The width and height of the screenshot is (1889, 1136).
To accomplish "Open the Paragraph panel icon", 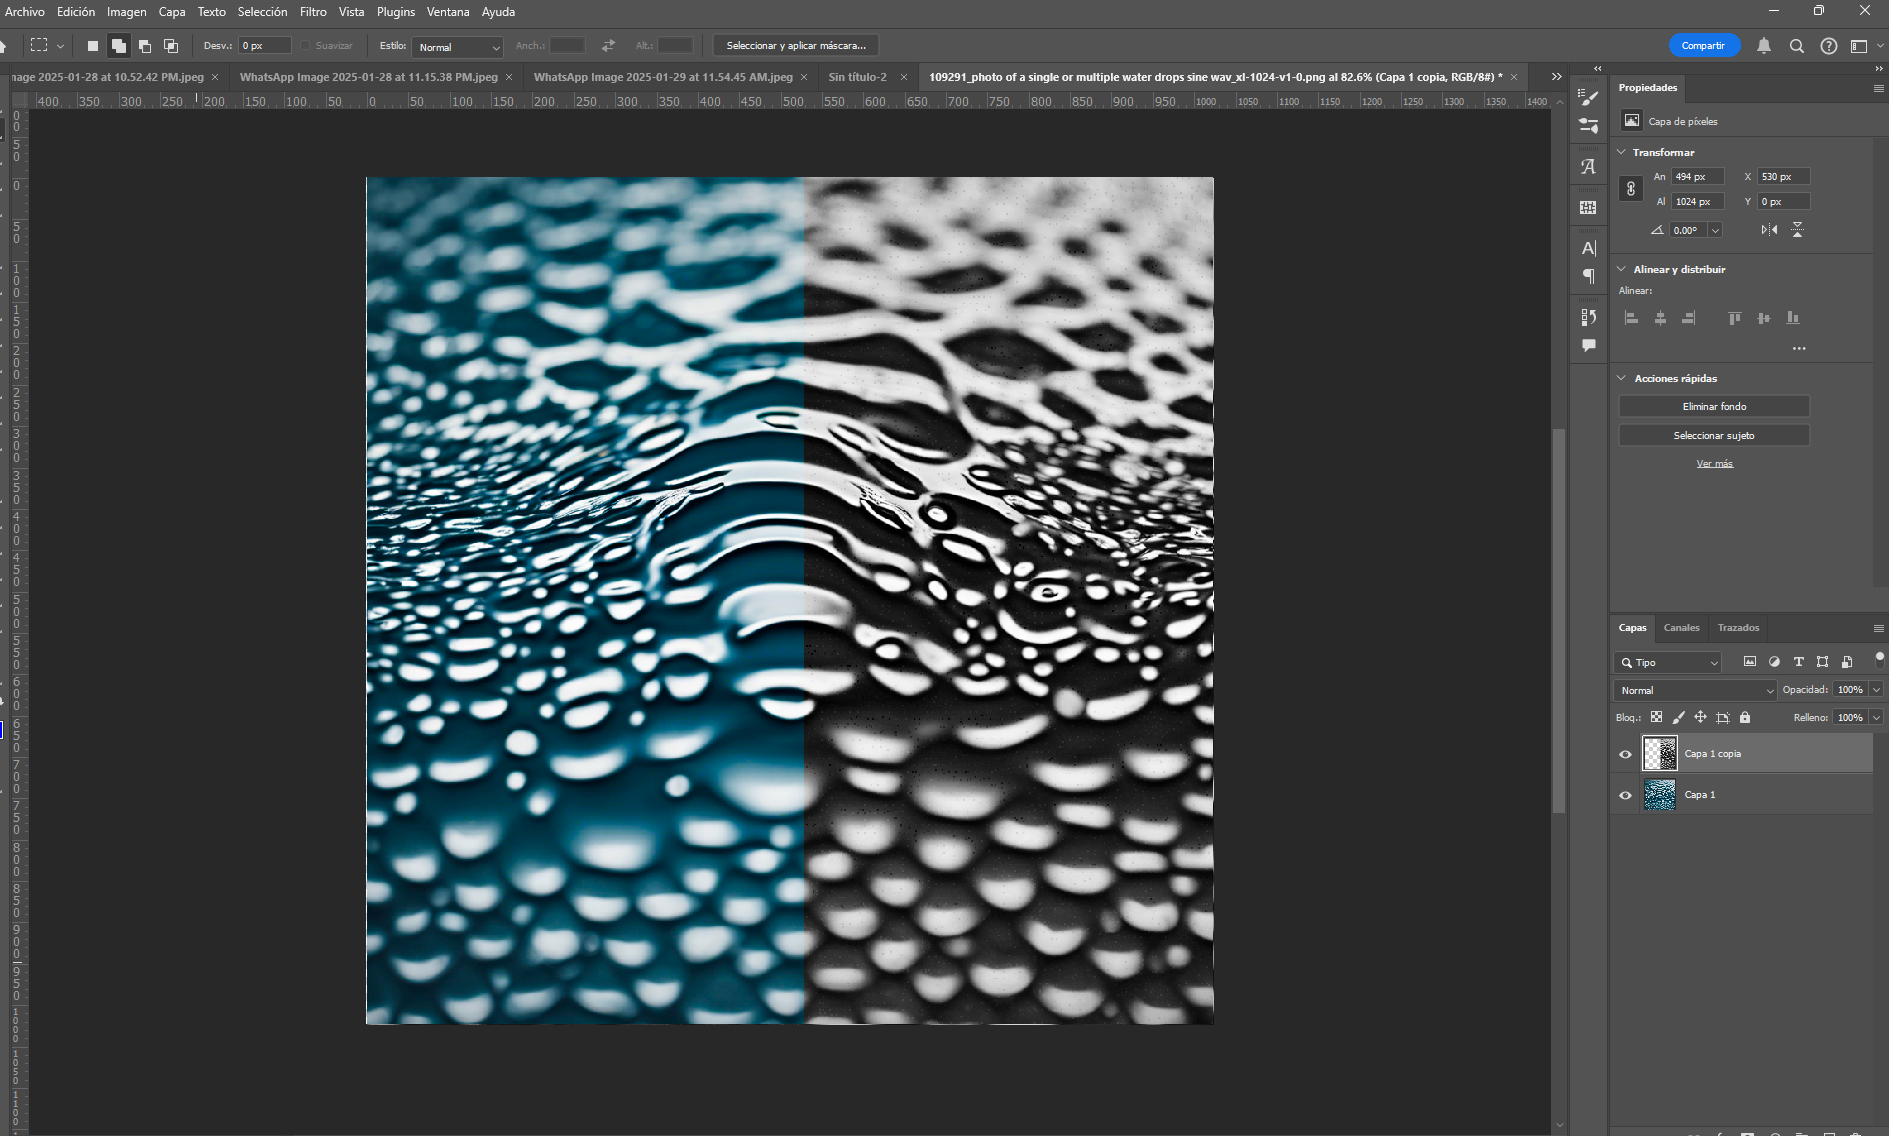I will click(x=1588, y=276).
